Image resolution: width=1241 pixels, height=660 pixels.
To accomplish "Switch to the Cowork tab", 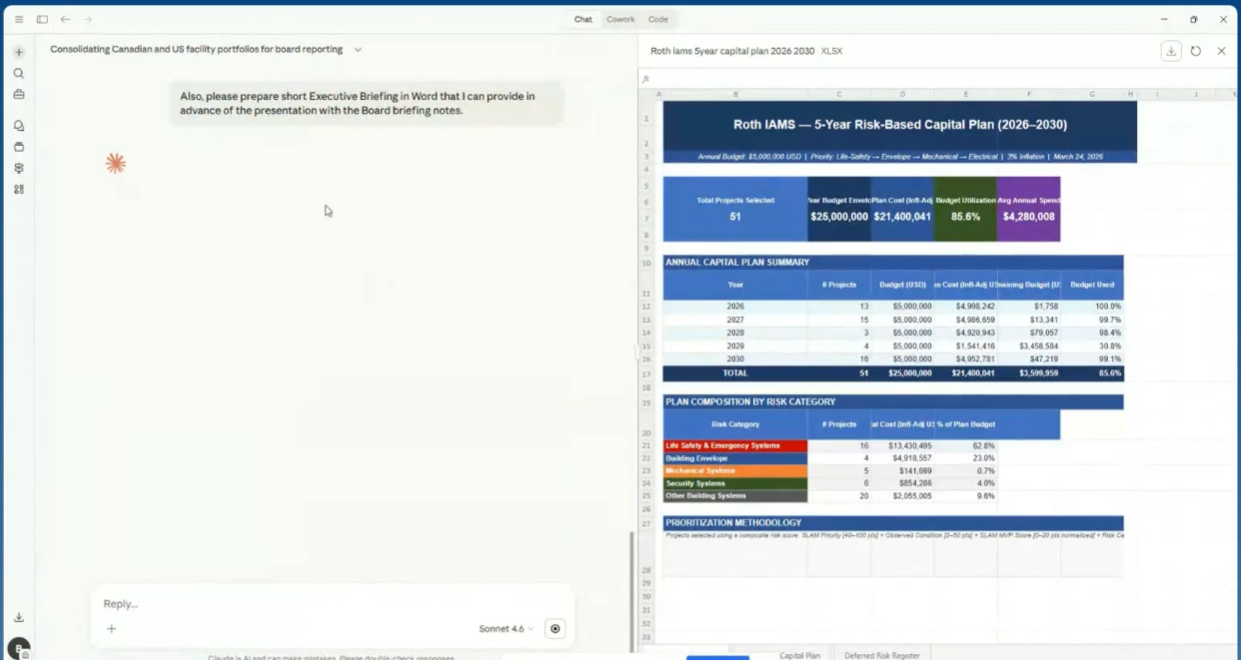I will point(620,19).
